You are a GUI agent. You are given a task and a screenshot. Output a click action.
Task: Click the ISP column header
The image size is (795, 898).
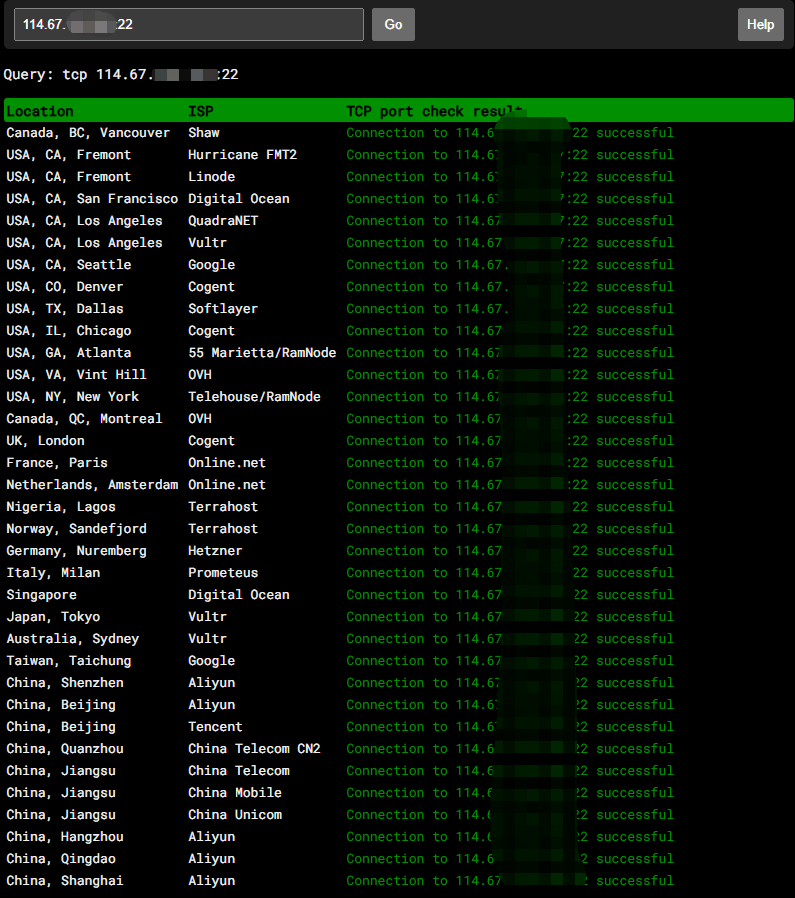[201, 111]
